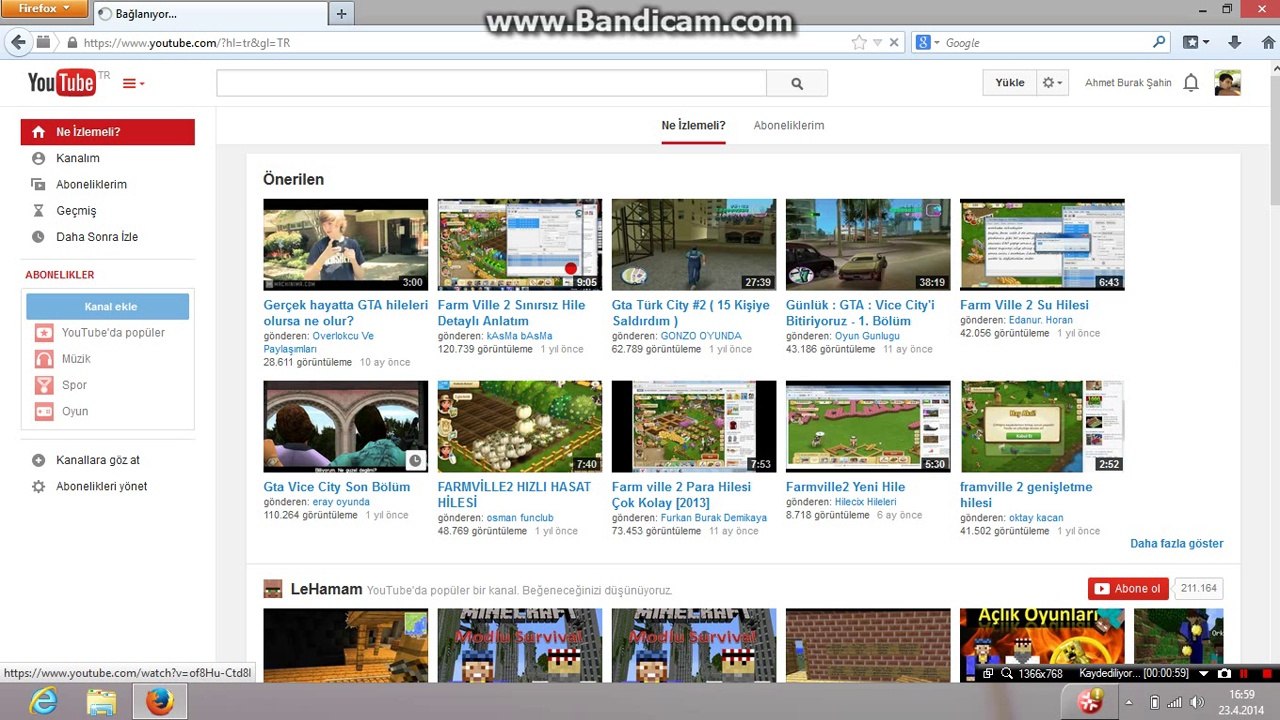The width and height of the screenshot is (1280, 720).
Task: Select the "Bağlanıyor..." browser tab
Action: 210,14
